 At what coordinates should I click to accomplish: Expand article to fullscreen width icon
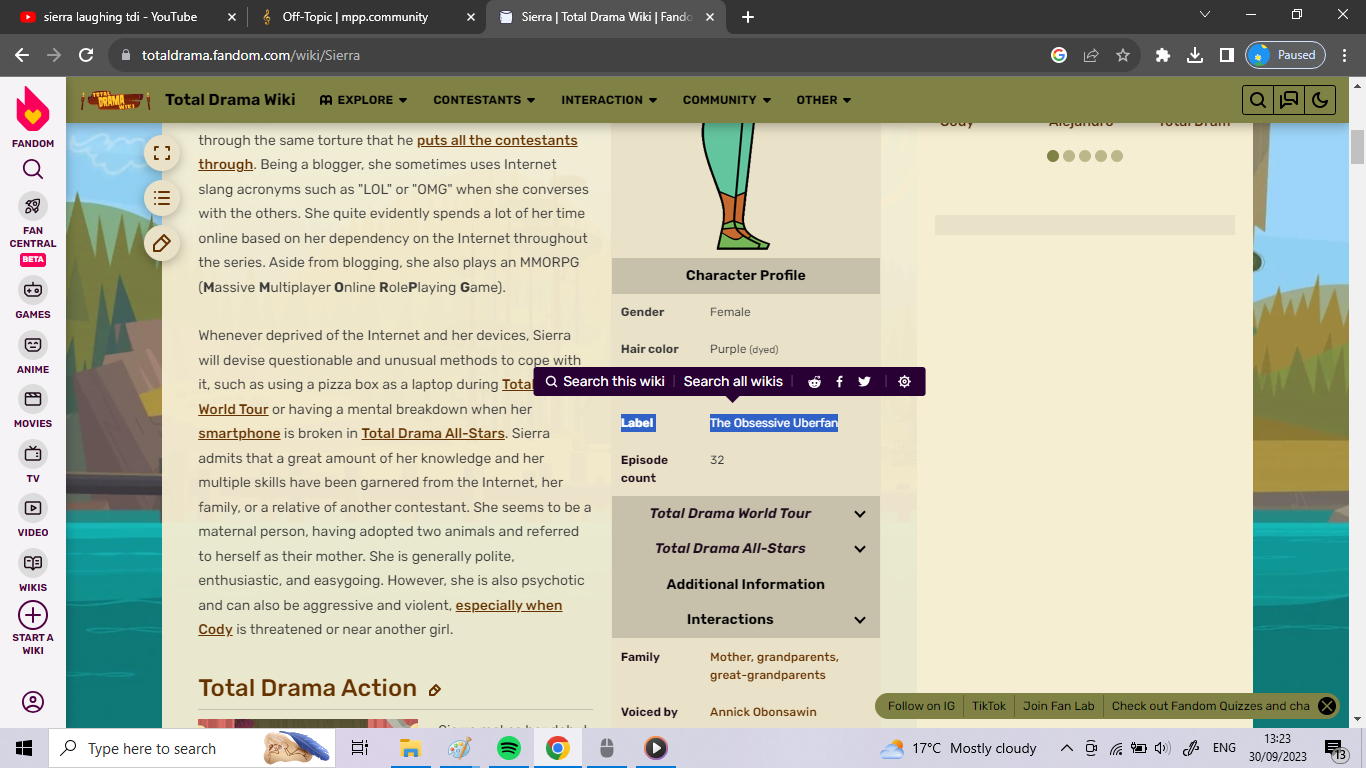pyautogui.click(x=162, y=153)
